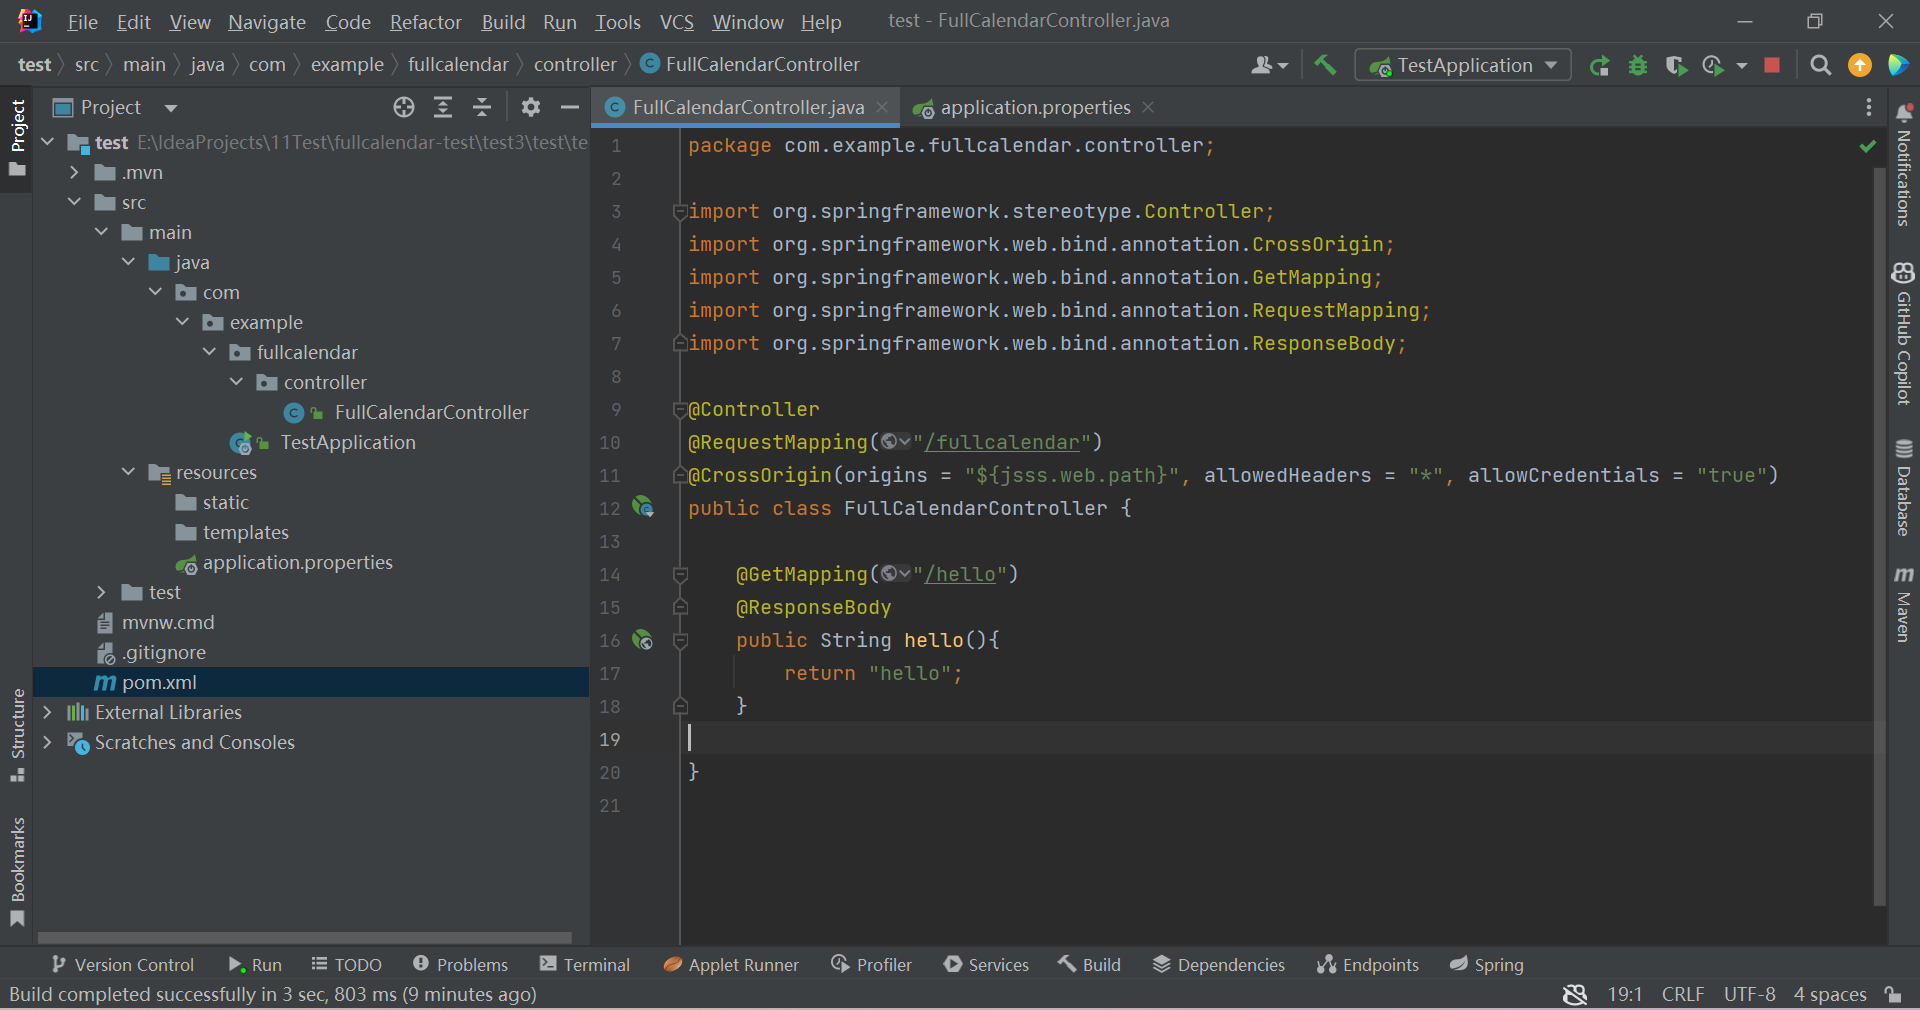The width and height of the screenshot is (1920, 1010).
Task: Expand the .mvn folder
Action: pyautogui.click(x=74, y=173)
